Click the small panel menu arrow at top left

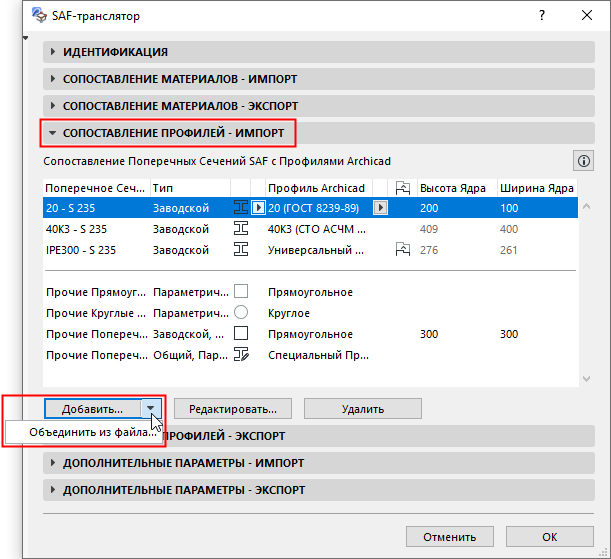point(25,38)
